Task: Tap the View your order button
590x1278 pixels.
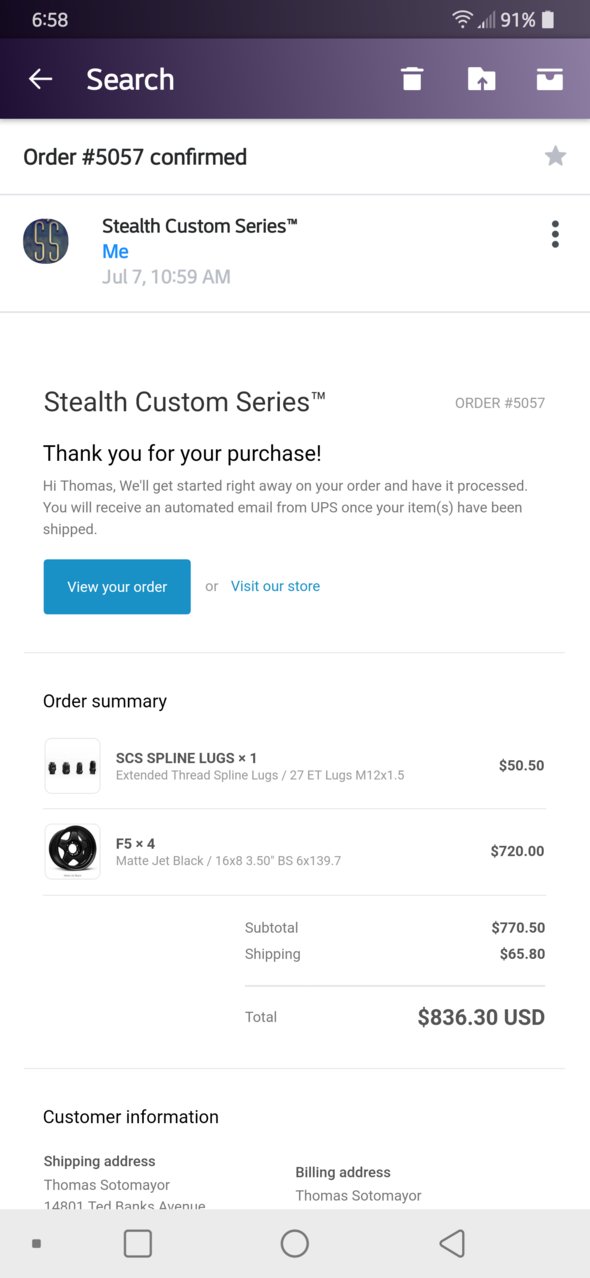Action: (x=117, y=587)
